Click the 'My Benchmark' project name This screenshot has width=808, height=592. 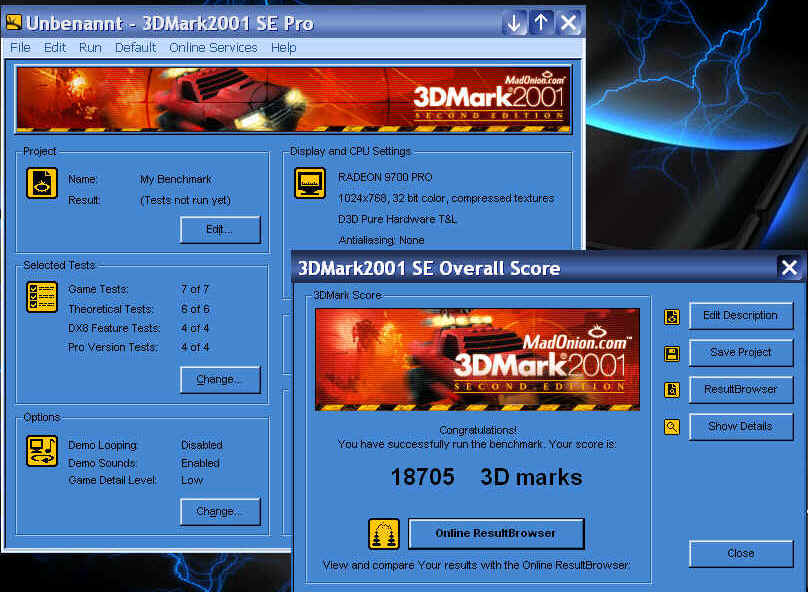[x=176, y=179]
